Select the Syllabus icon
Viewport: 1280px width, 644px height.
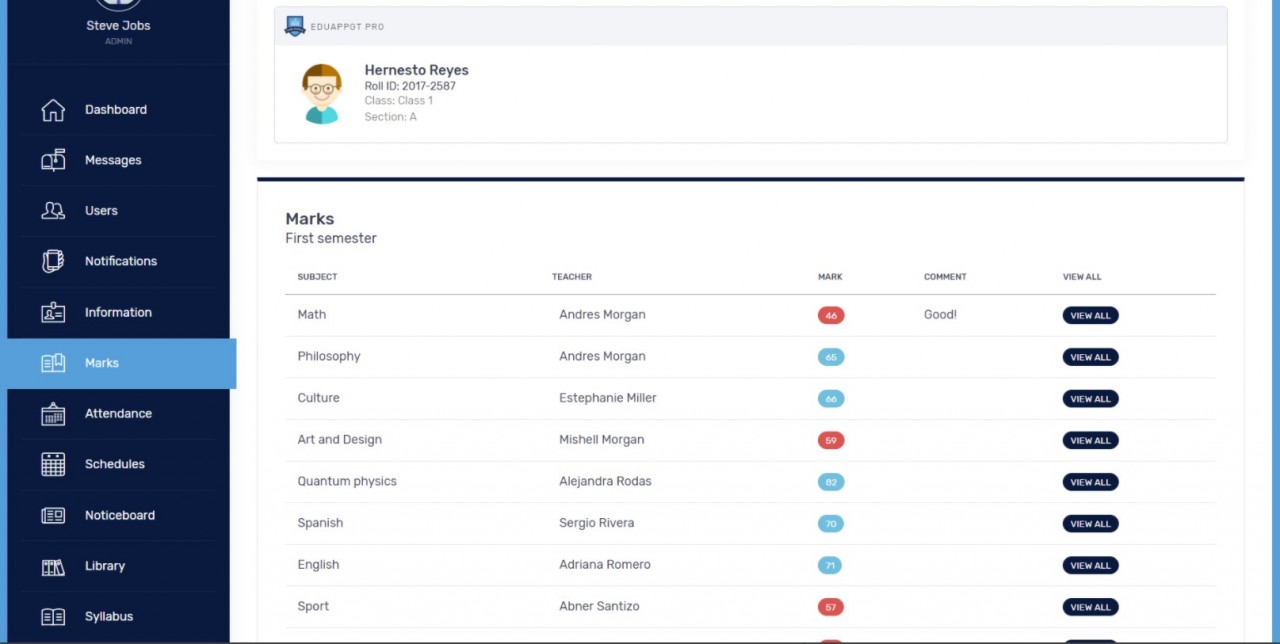[53, 617]
